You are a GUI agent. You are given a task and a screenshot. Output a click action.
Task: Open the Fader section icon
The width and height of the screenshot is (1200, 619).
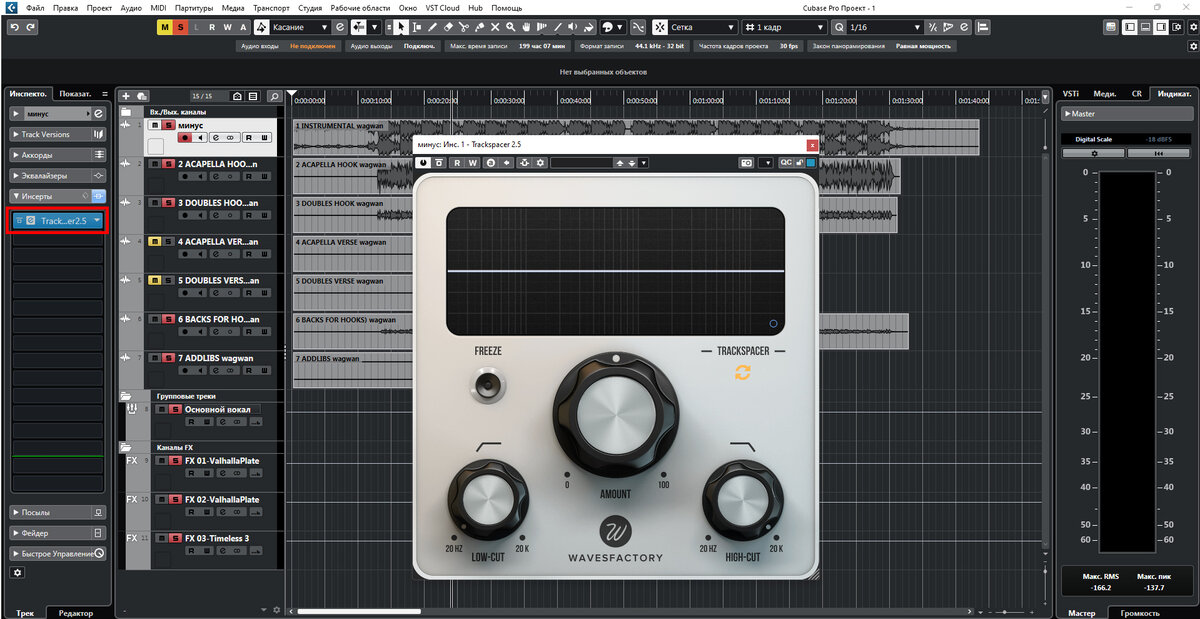click(x=98, y=533)
